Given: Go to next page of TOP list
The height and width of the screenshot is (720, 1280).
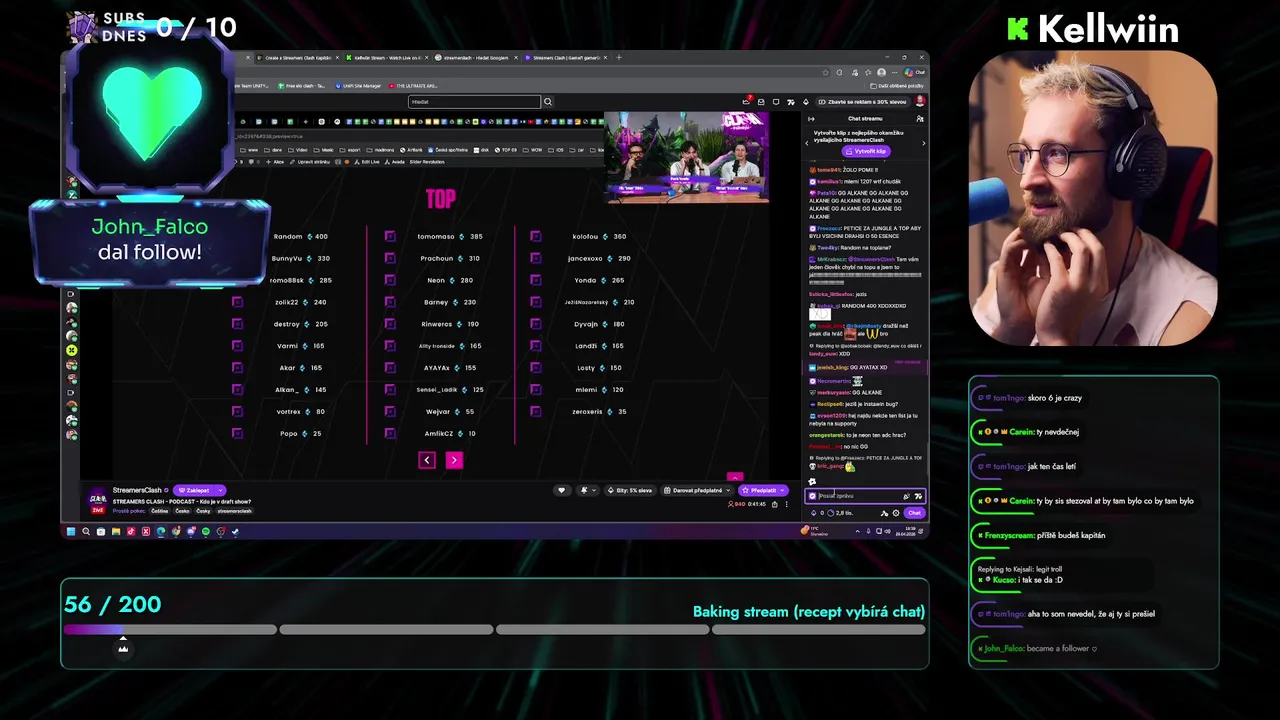Looking at the screenshot, I should pos(454,460).
